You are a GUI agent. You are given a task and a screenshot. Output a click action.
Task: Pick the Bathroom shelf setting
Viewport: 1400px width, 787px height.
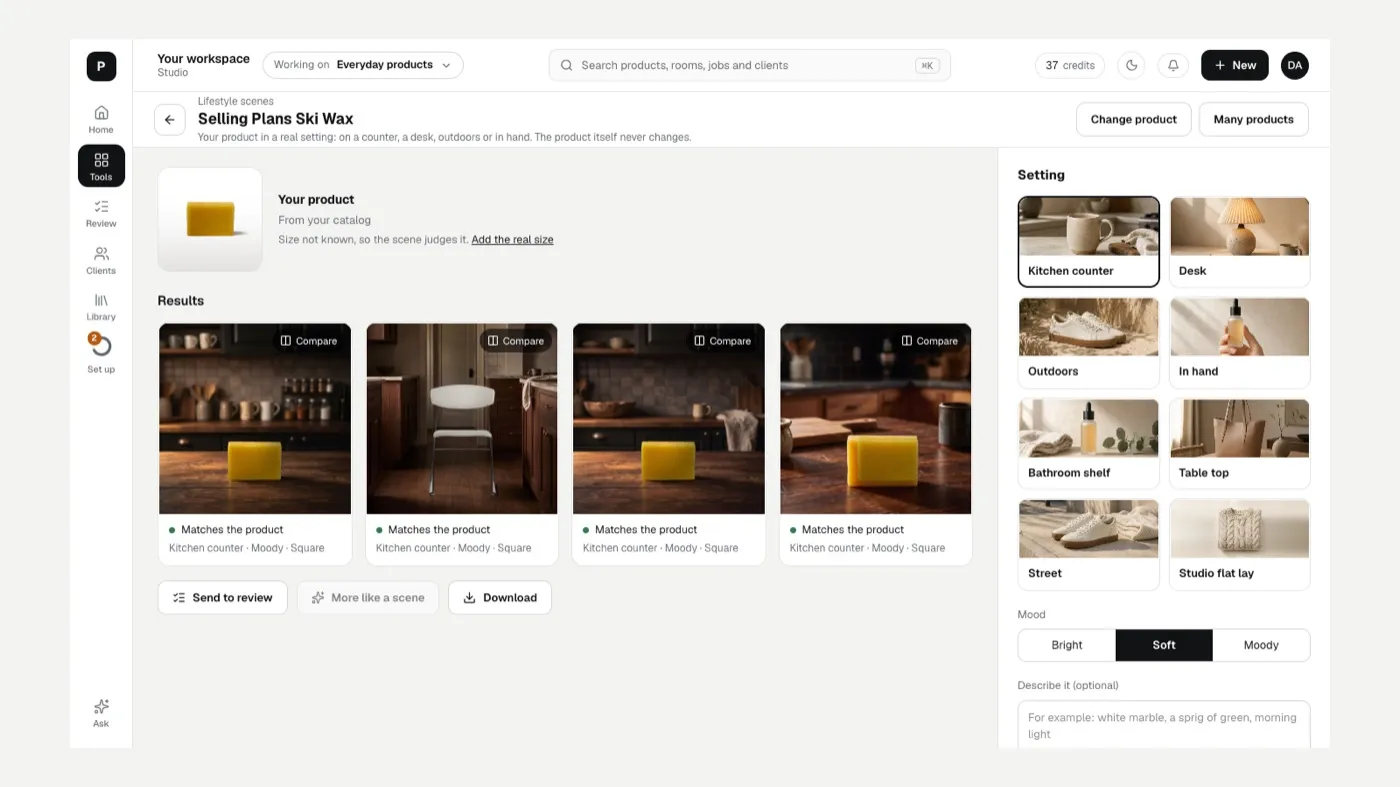(1089, 444)
